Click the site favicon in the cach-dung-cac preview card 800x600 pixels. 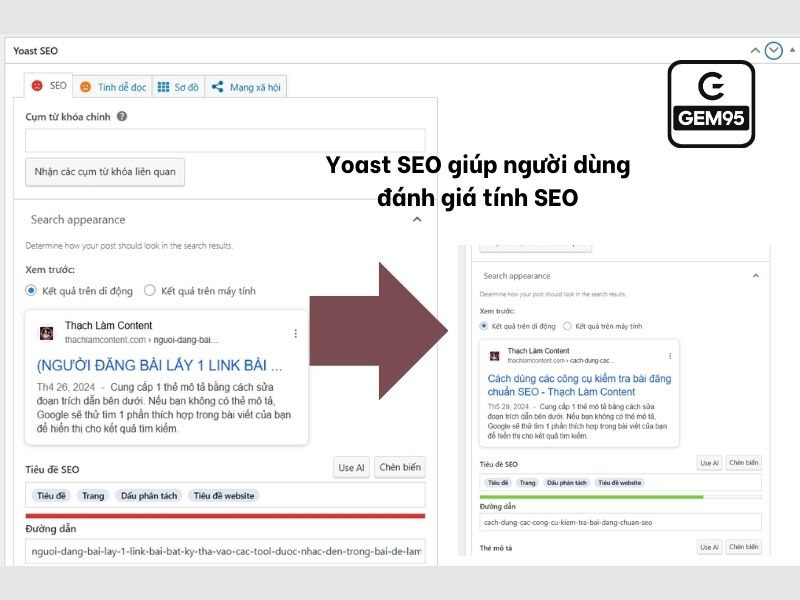click(x=494, y=356)
